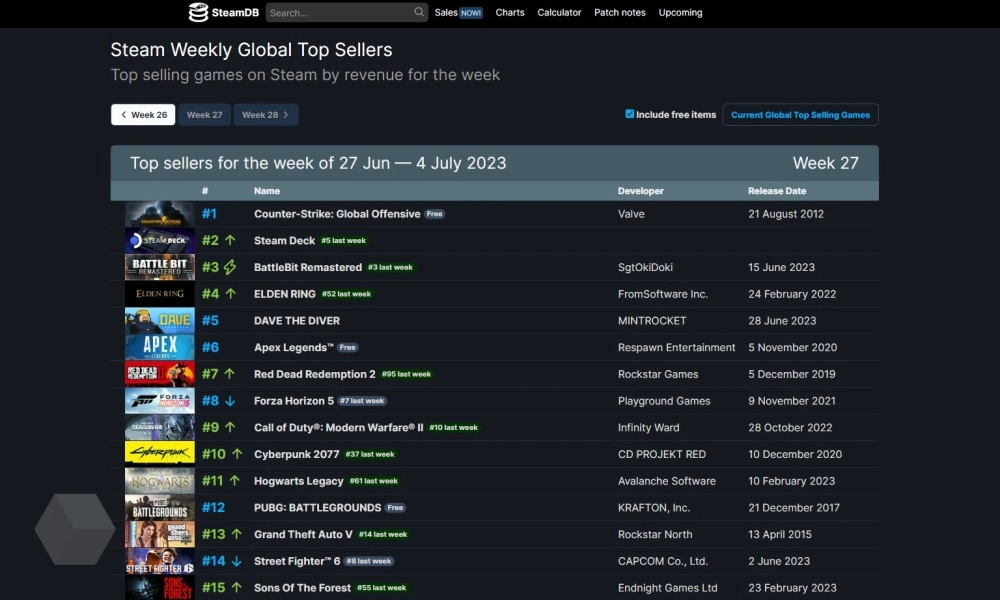Toggle the Include free items checkbox

click(630, 114)
